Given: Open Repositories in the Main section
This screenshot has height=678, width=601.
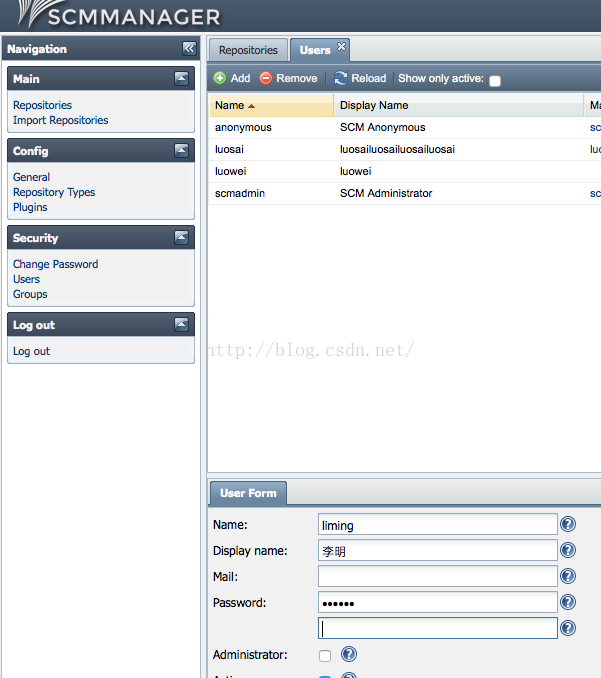Looking at the screenshot, I should coord(42,105).
